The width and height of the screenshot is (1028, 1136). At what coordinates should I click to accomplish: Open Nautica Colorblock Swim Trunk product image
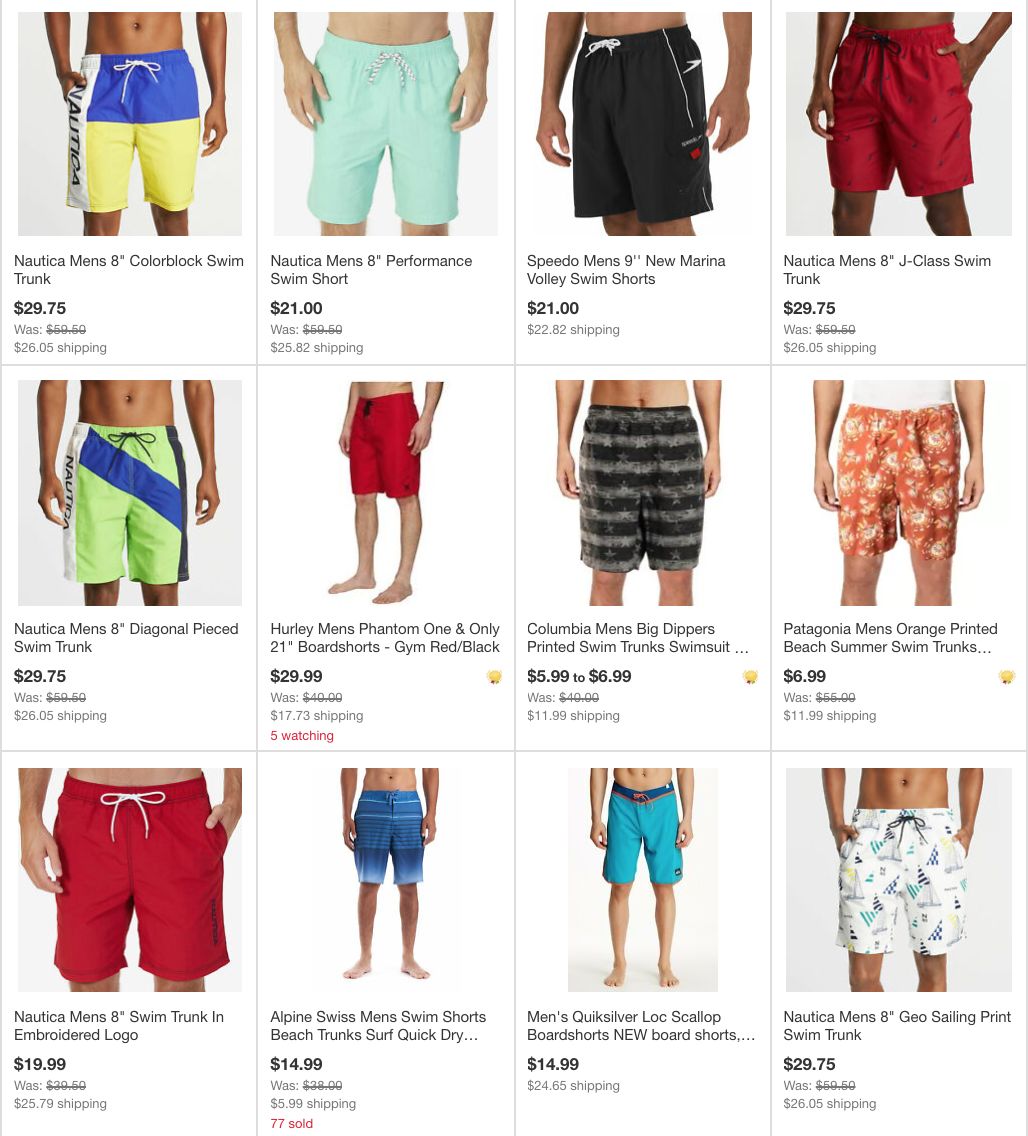130,124
